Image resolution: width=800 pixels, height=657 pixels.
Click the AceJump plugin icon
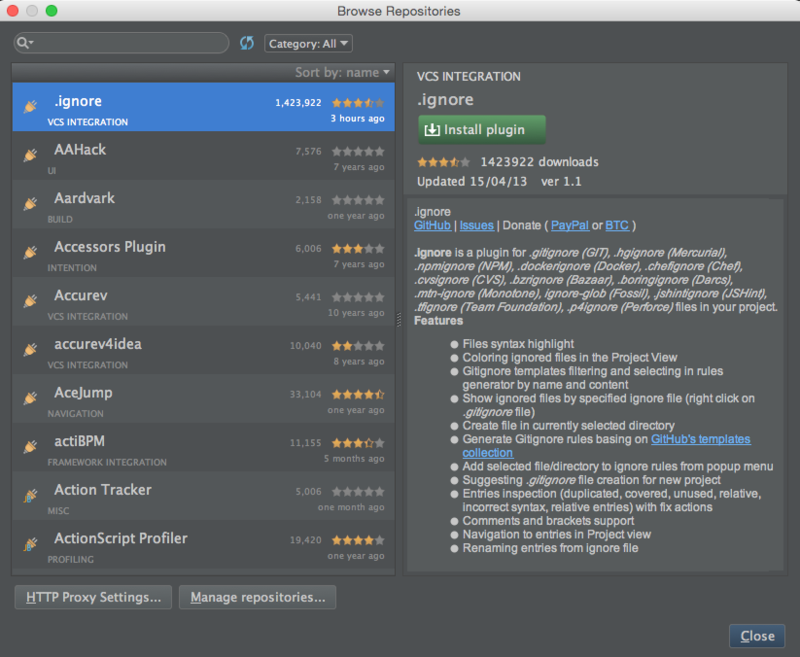[31, 398]
